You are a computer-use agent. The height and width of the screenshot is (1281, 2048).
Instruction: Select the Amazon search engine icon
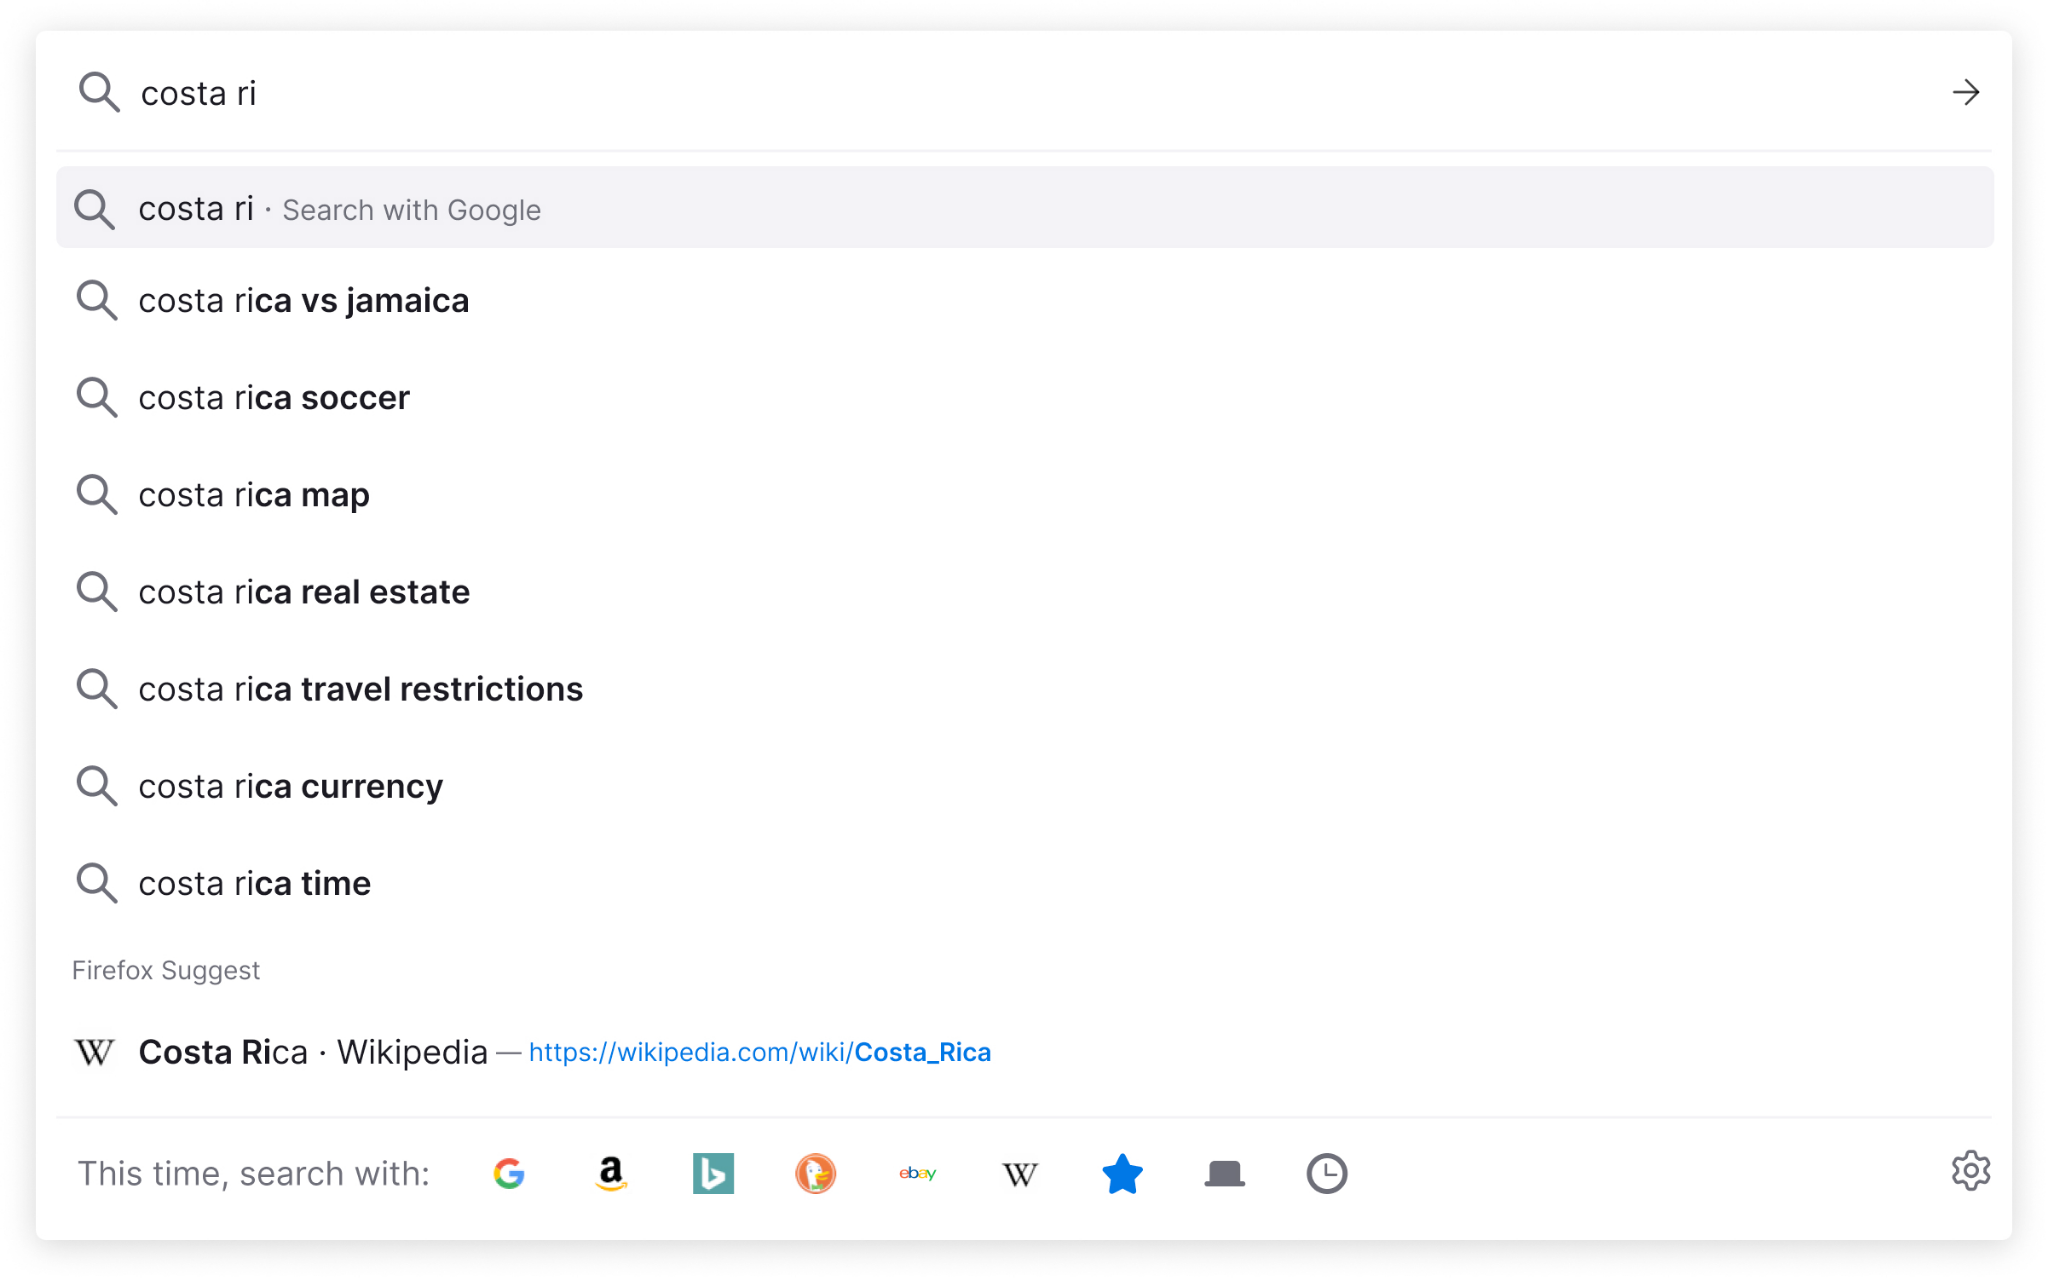611,1173
